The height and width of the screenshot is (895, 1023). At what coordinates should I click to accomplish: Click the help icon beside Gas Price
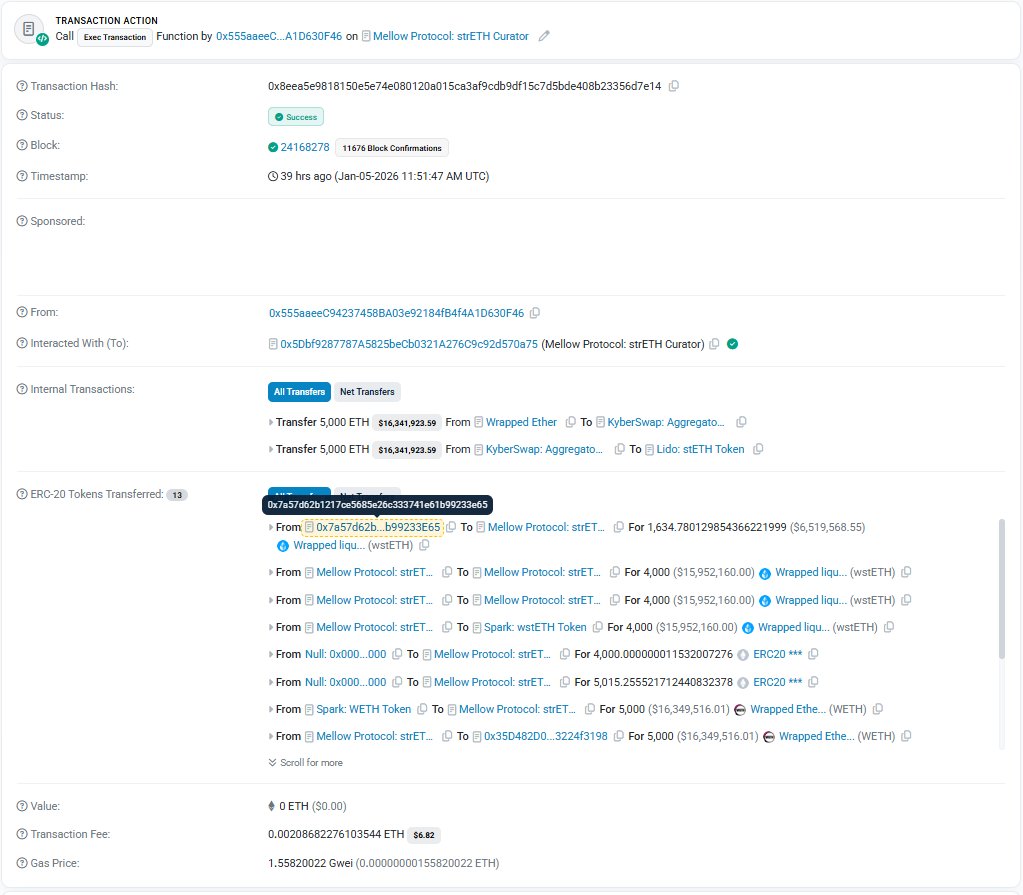[x=22, y=863]
